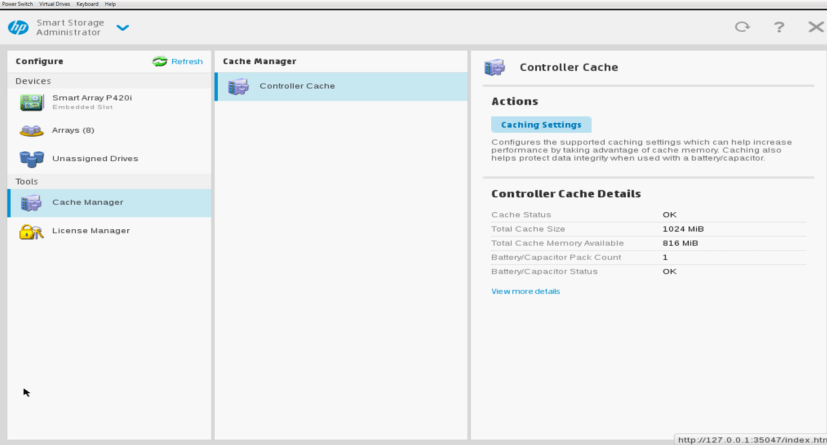Viewport: 827px width, 445px height.
Task: Click Battery/Capacitor Pack Count label
Action: coord(556,257)
